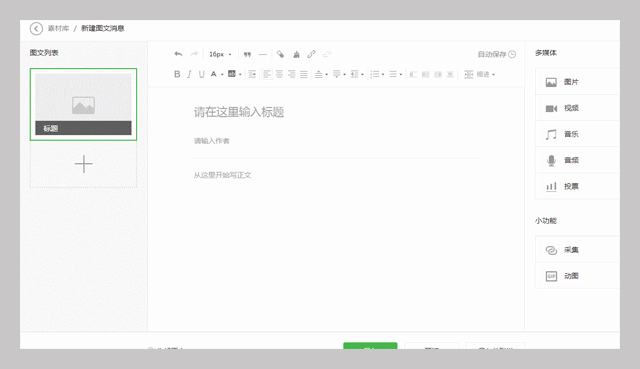Align text right
This screenshot has height=369, width=640.
[x=291, y=74]
